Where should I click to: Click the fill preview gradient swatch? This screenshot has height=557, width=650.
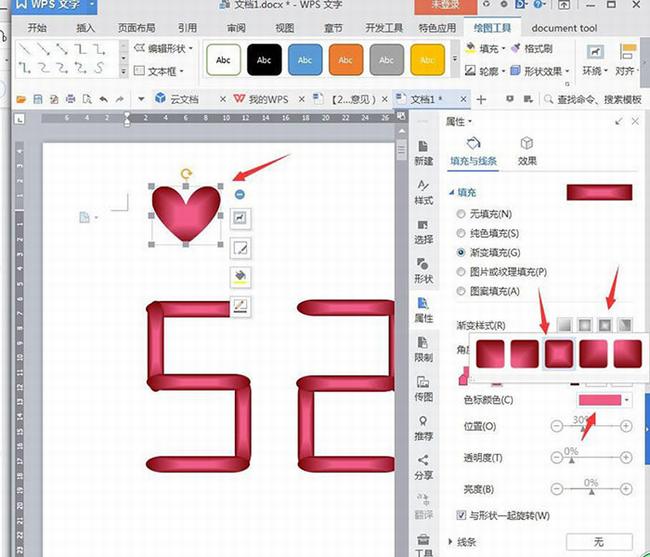599,193
